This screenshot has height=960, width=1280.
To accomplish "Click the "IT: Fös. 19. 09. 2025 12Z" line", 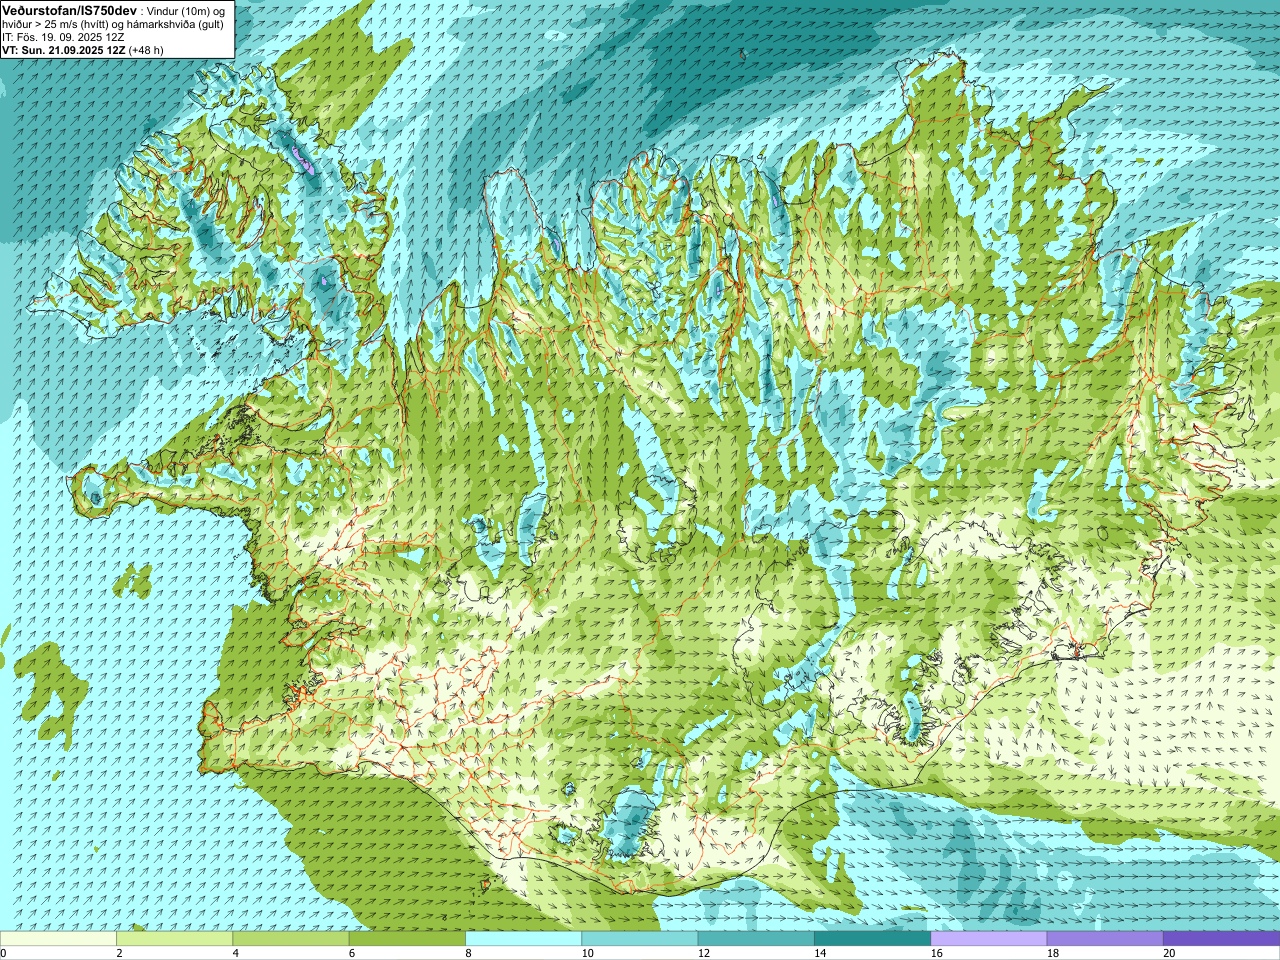I will pos(63,37).
